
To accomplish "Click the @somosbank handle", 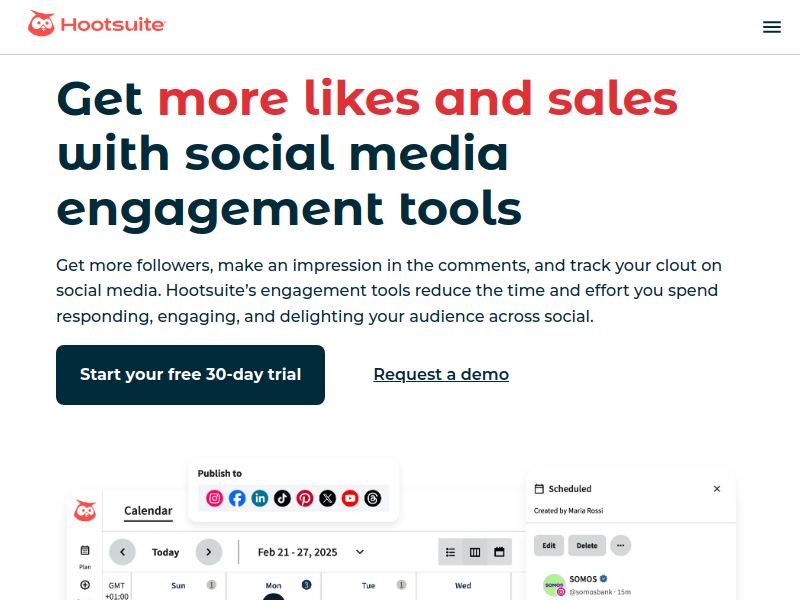I will coord(591,592).
